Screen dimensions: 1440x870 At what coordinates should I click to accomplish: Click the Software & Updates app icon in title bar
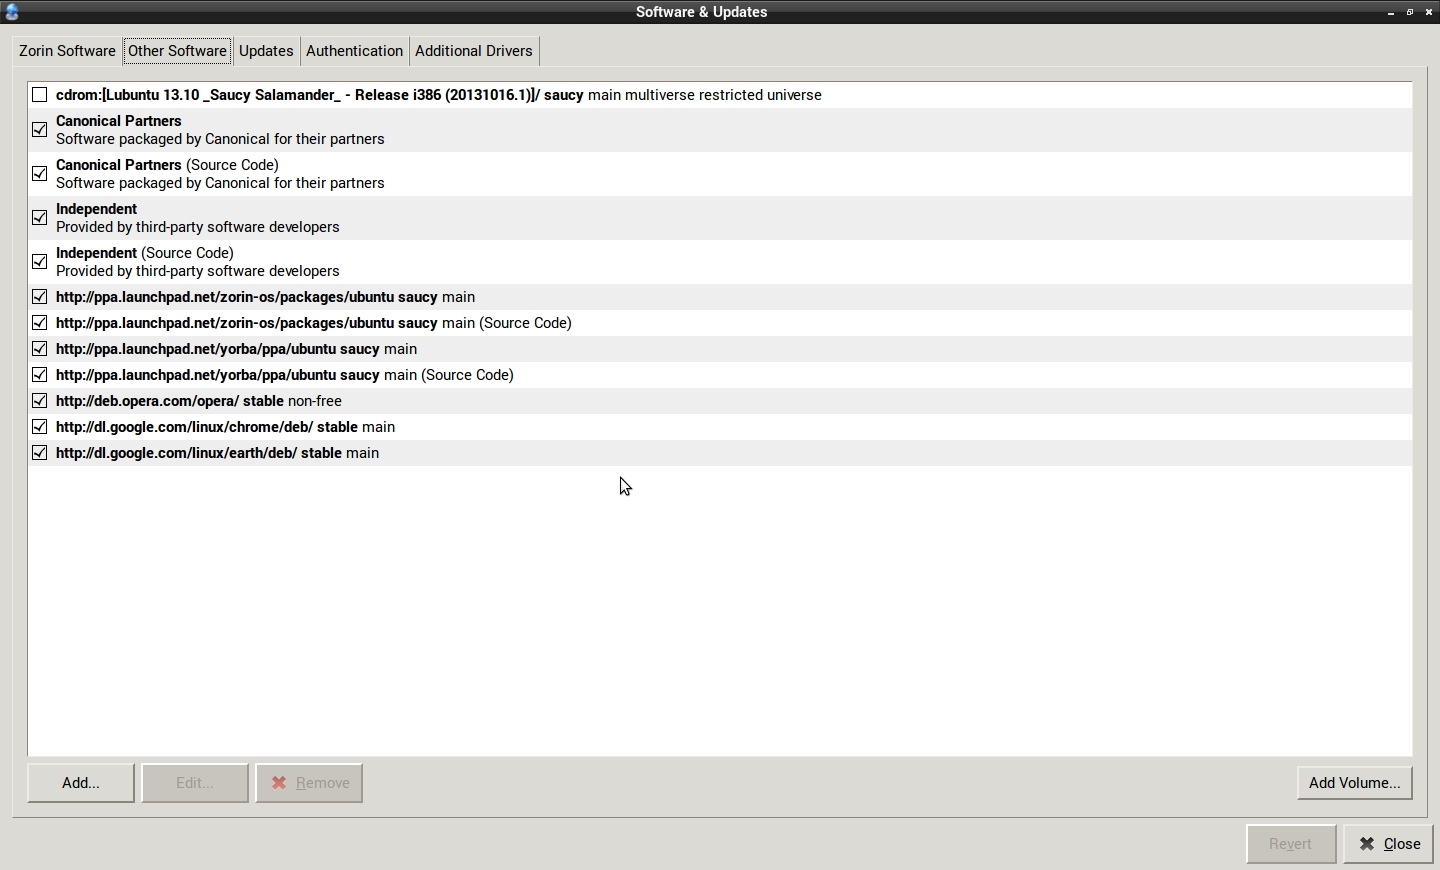point(12,12)
